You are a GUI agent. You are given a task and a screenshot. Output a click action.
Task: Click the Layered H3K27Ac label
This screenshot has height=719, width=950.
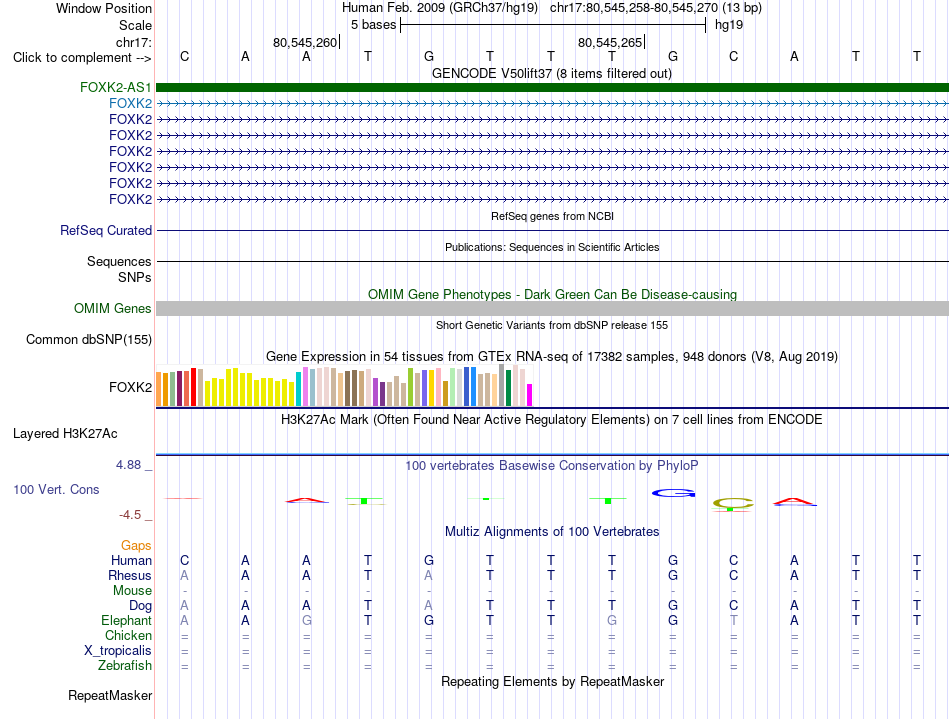[x=65, y=434]
